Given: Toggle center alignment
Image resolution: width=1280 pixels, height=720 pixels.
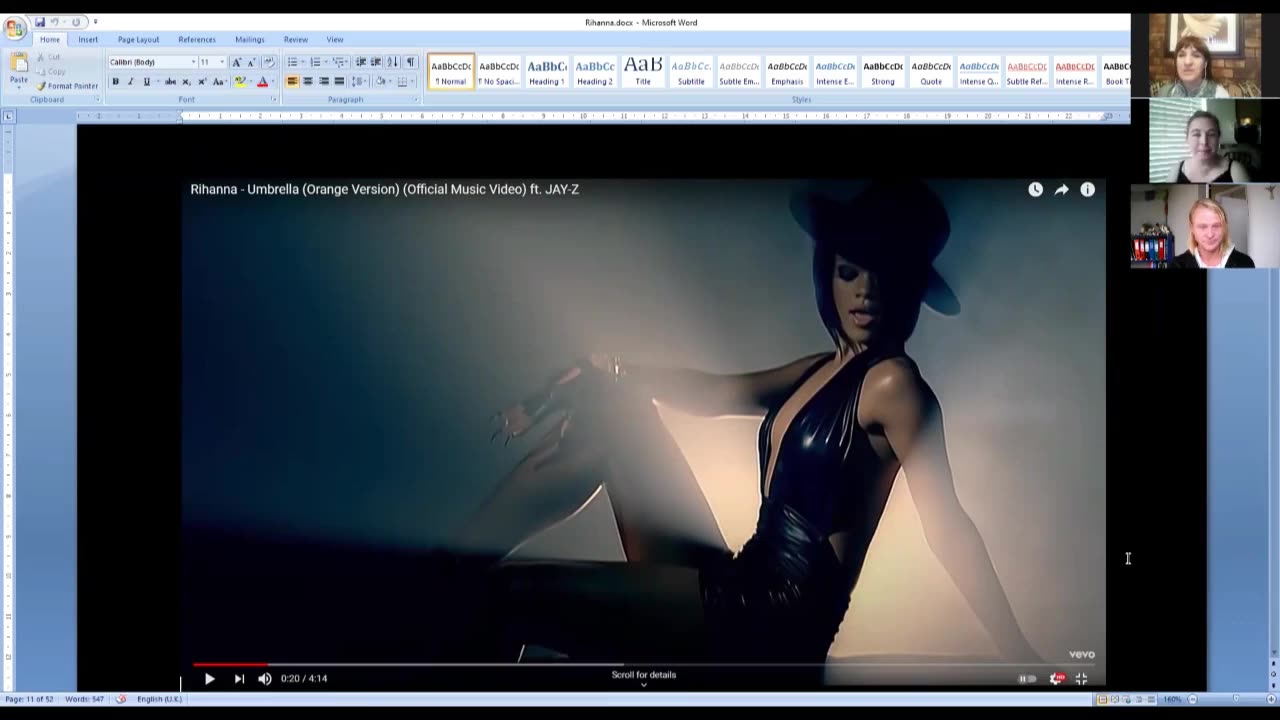Looking at the screenshot, I should pyautogui.click(x=308, y=82).
